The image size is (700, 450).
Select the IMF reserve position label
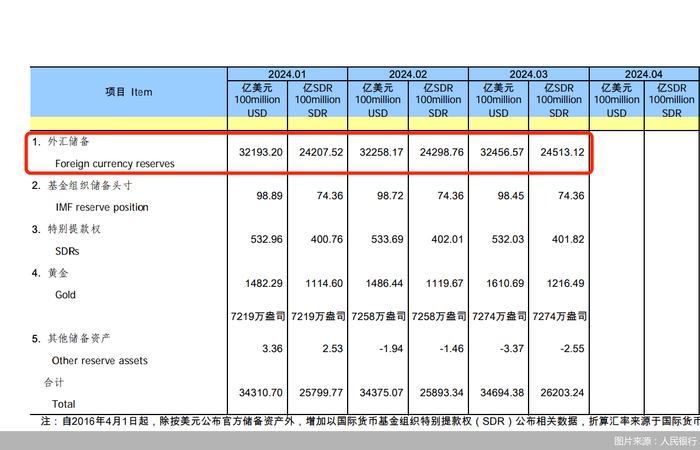[x=102, y=208]
